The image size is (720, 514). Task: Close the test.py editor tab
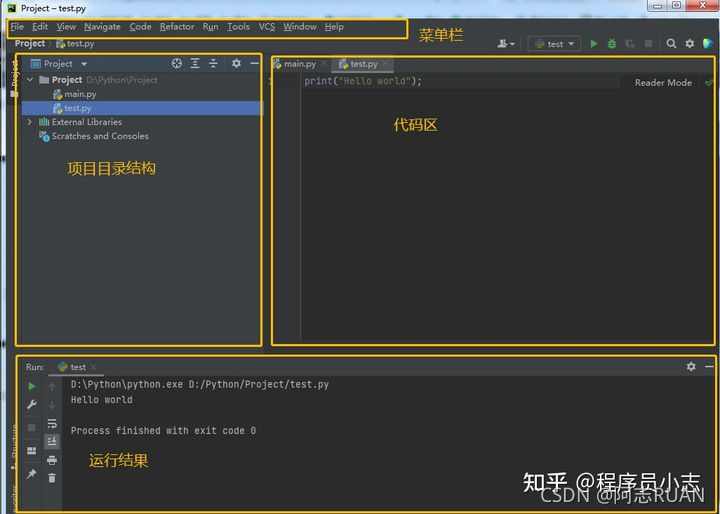[385, 63]
